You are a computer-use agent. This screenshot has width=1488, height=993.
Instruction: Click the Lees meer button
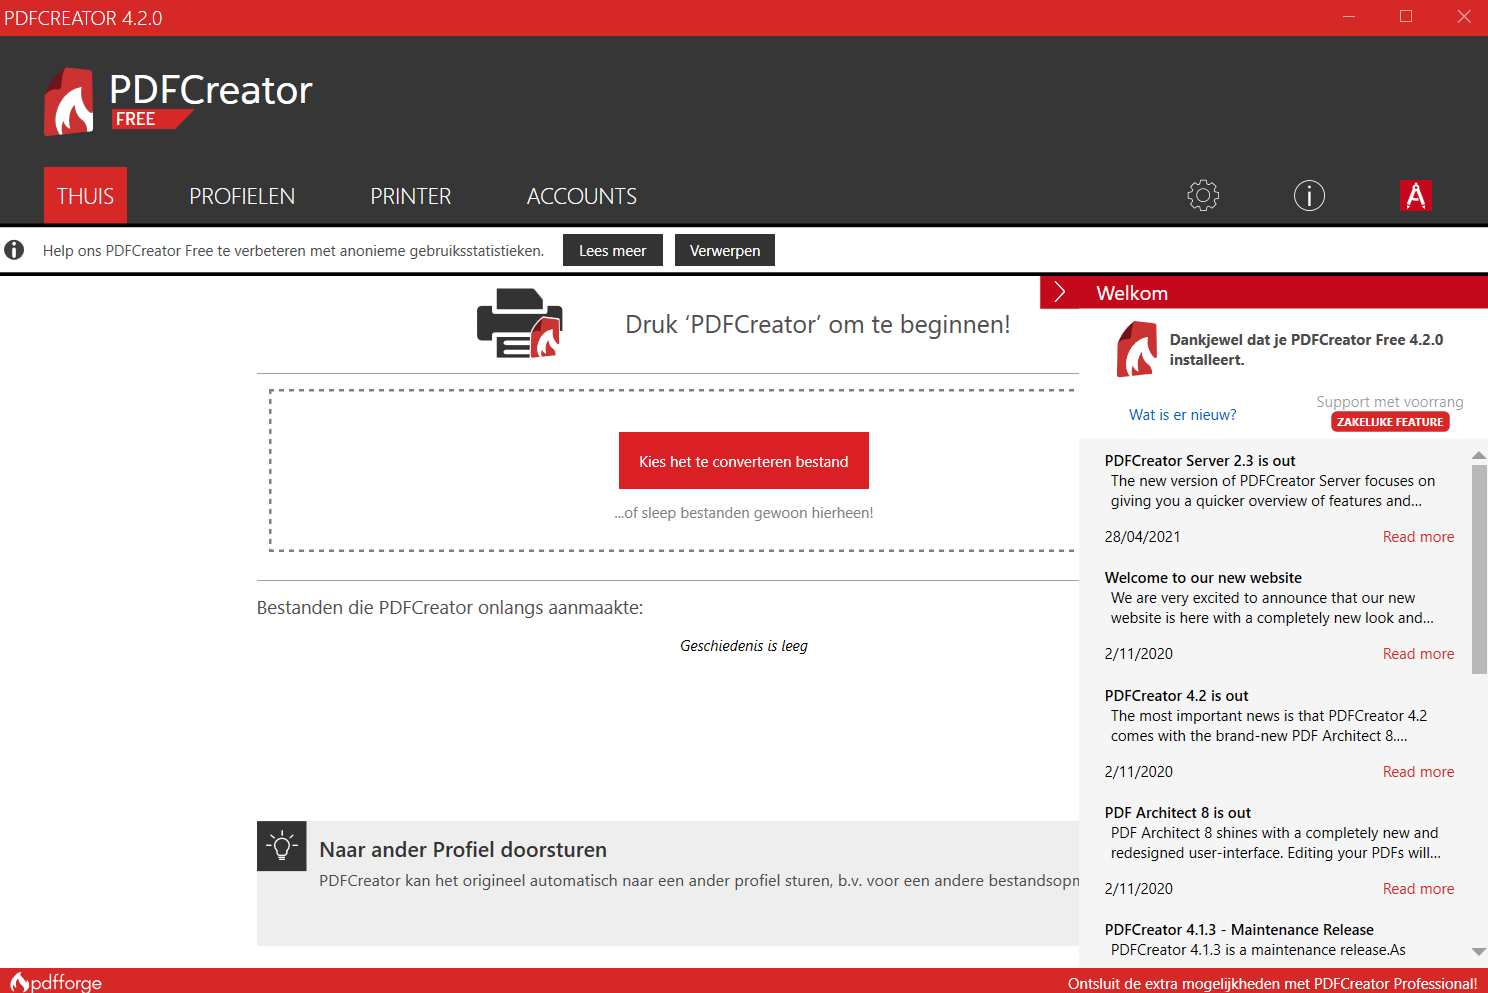613,250
